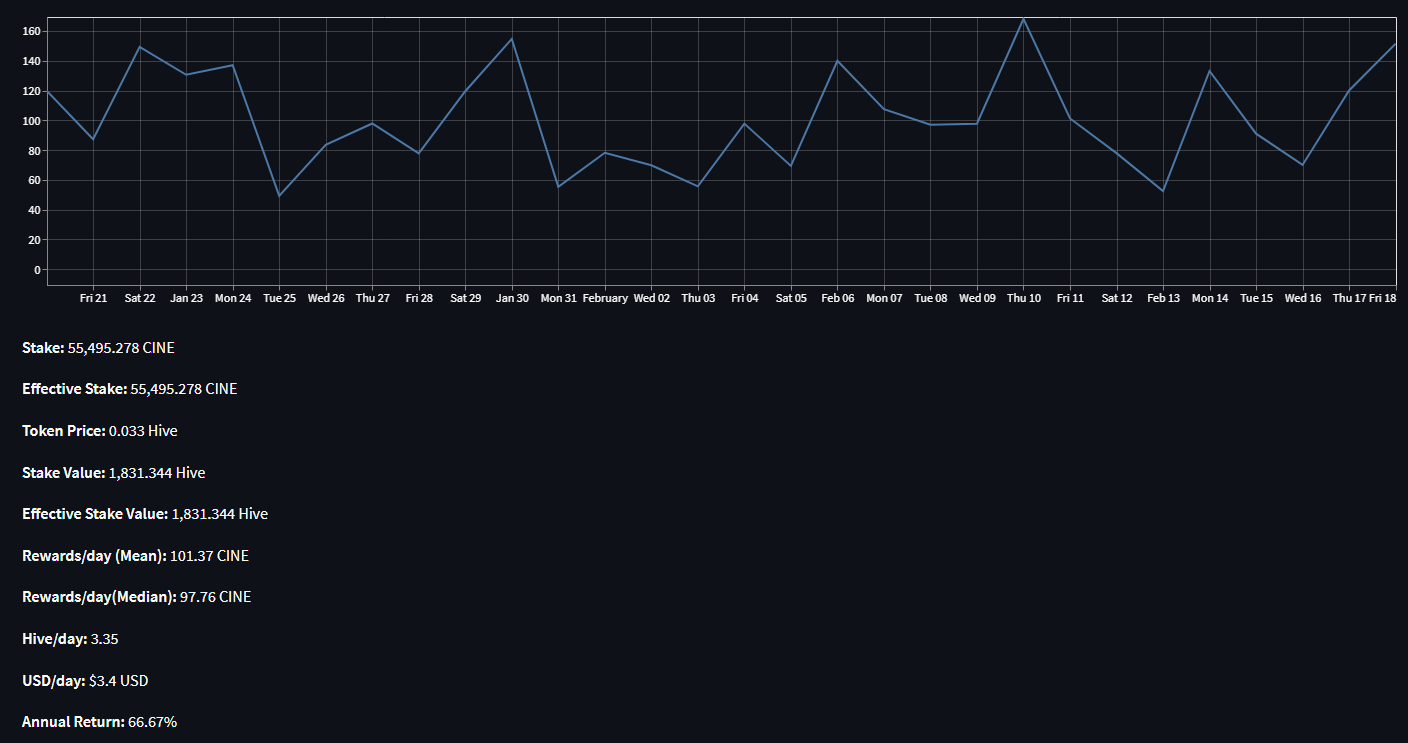
Task: Click the 'Sat 12' x-axis label
Action: pyautogui.click(x=1116, y=298)
